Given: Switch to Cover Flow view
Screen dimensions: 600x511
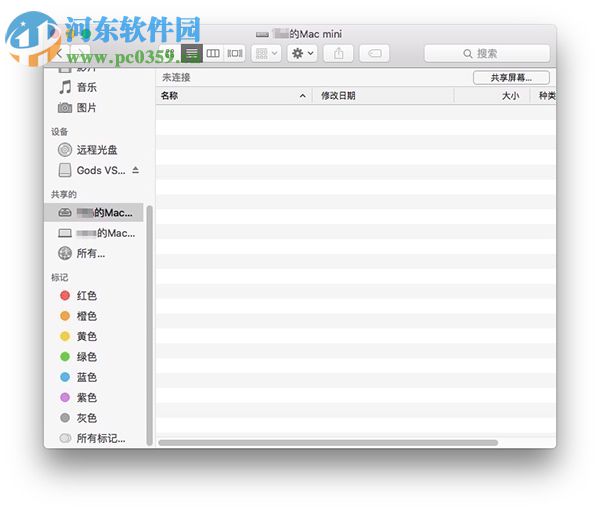Looking at the screenshot, I should (x=235, y=53).
